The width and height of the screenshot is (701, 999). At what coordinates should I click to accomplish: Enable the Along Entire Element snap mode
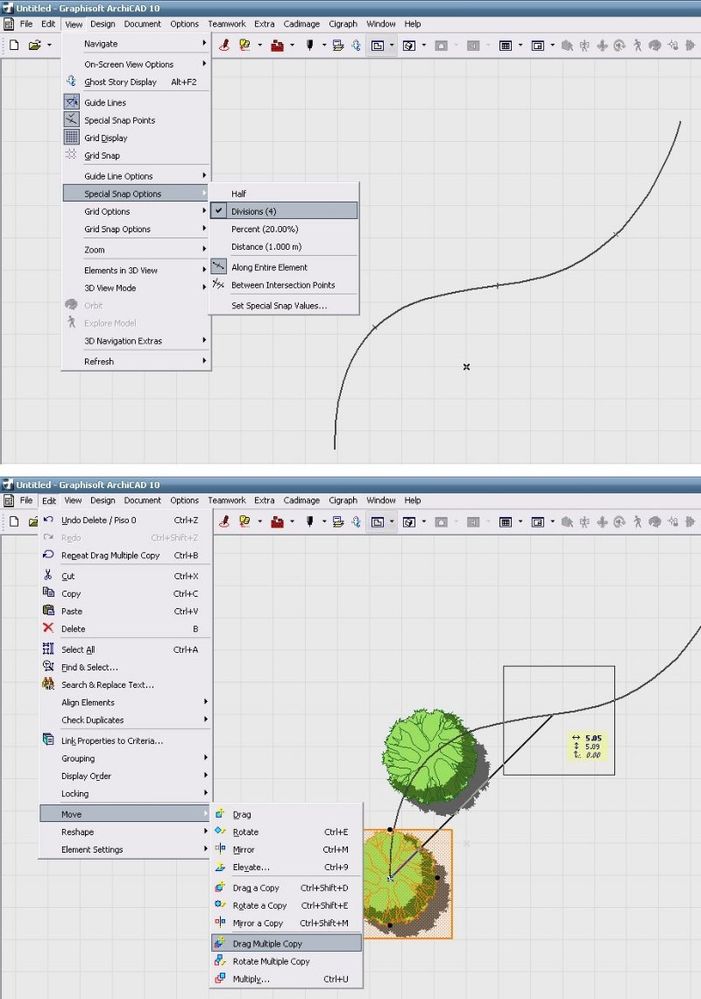coord(284,268)
